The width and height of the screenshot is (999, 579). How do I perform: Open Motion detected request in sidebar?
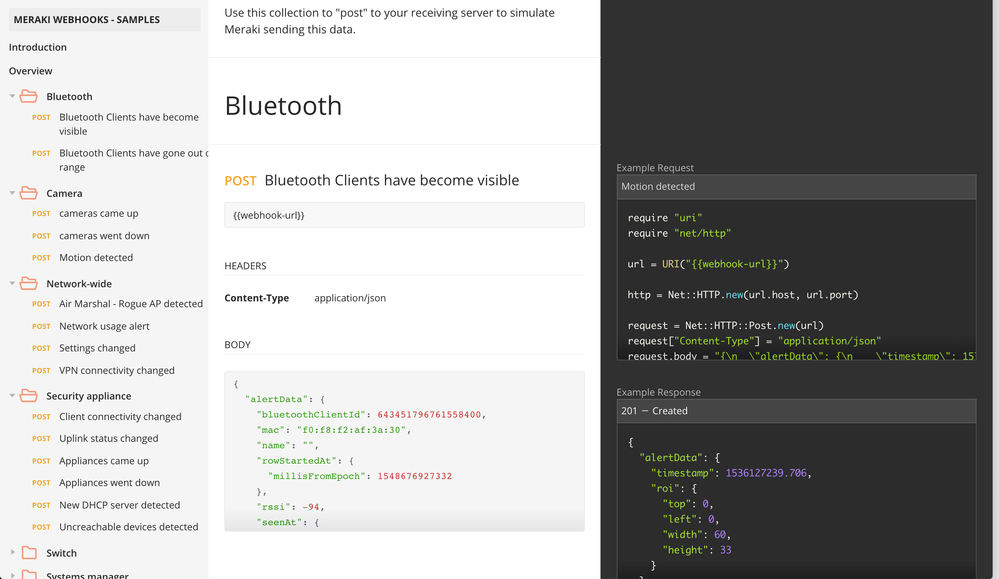click(x=96, y=257)
